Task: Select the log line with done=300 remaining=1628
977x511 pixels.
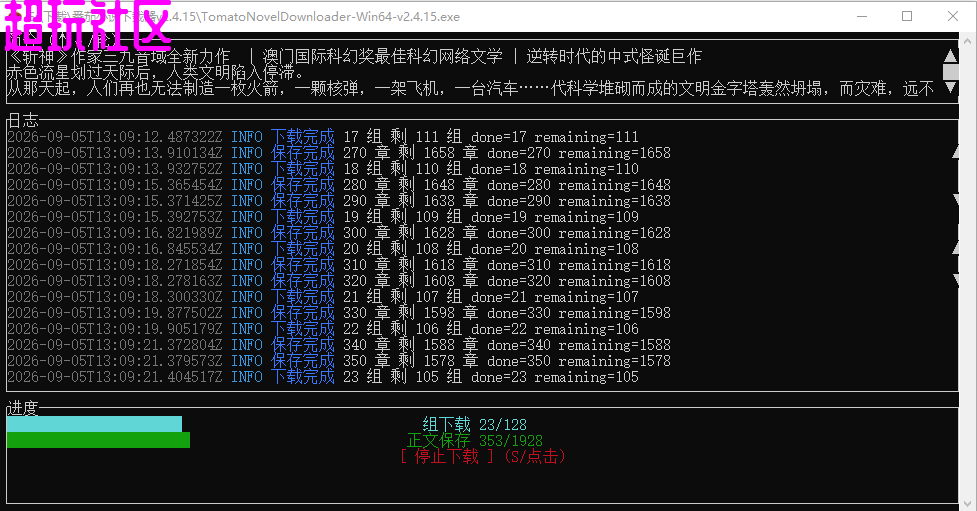Action: [339, 233]
